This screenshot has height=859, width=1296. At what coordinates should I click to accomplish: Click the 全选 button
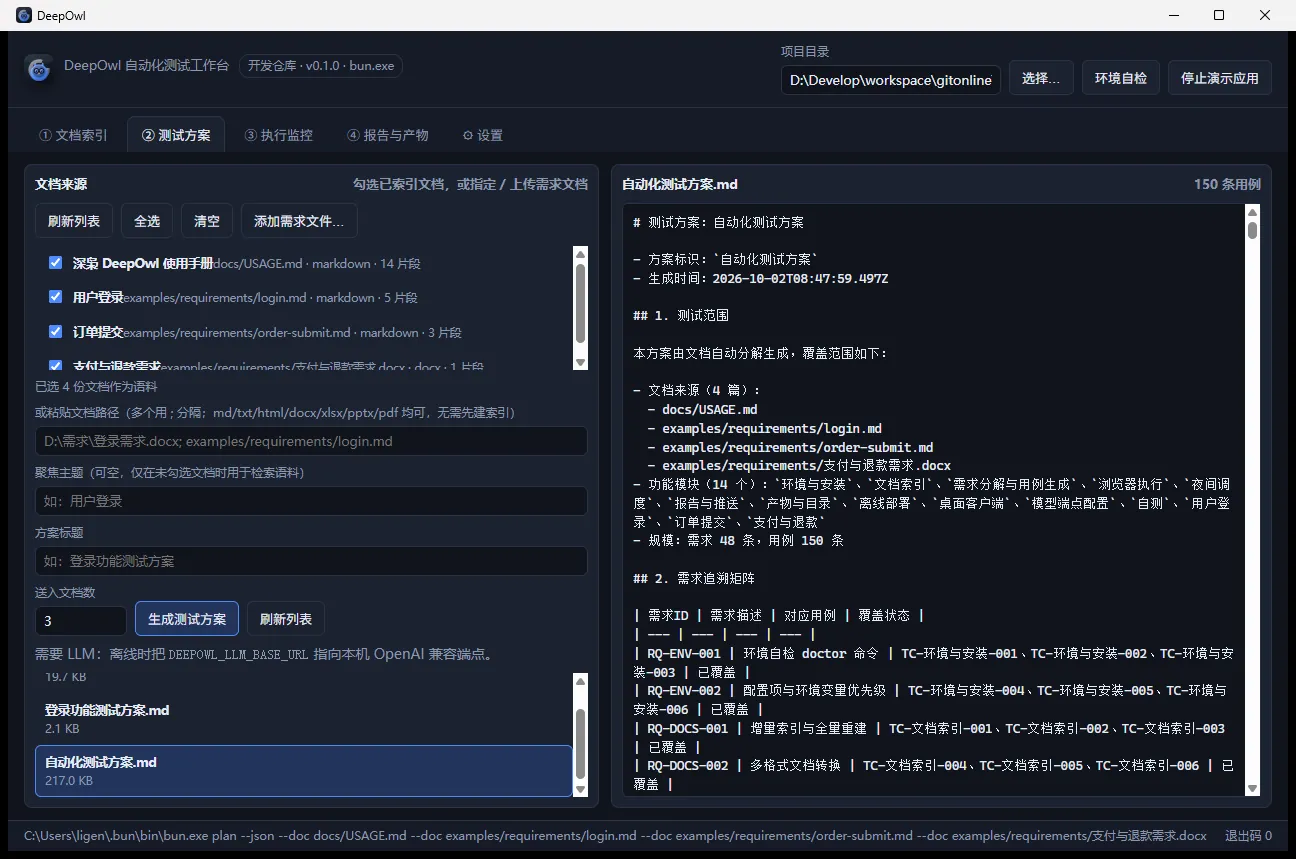pyautogui.click(x=147, y=221)
